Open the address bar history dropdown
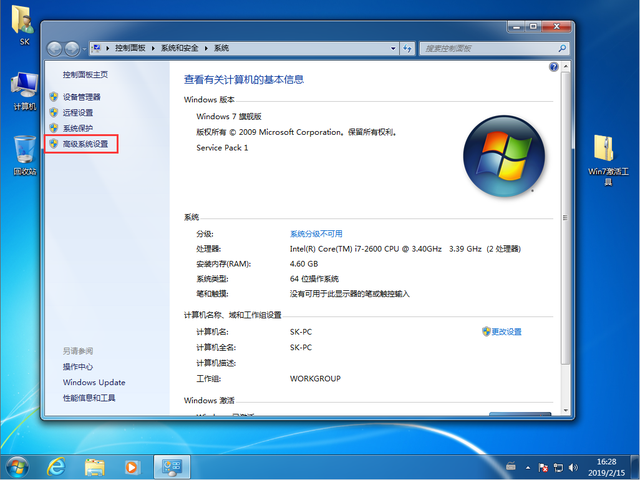Viewport: 640px width, 480px height. pos(393,48)
